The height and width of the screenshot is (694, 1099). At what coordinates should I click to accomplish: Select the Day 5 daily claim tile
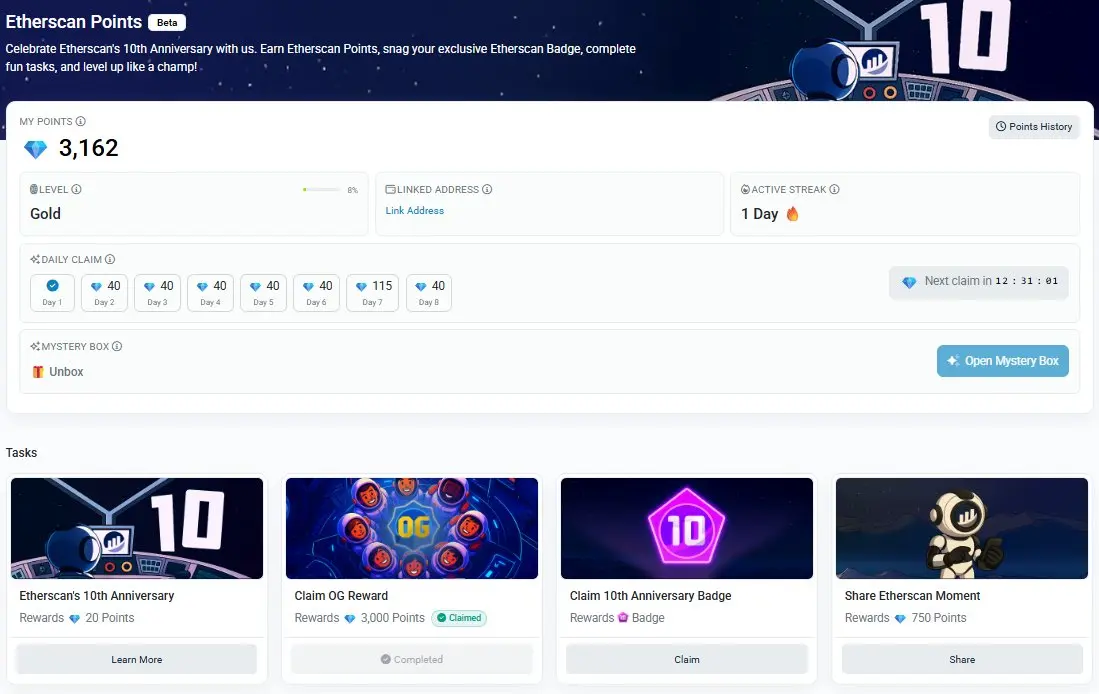[x=264, y=292]
